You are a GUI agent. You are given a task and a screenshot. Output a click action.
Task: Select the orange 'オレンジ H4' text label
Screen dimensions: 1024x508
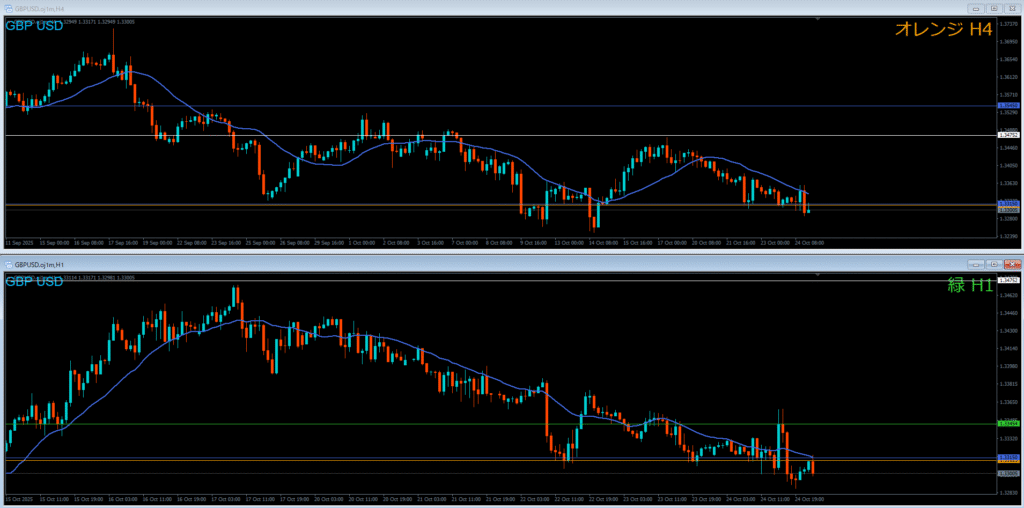coord(943,30)
